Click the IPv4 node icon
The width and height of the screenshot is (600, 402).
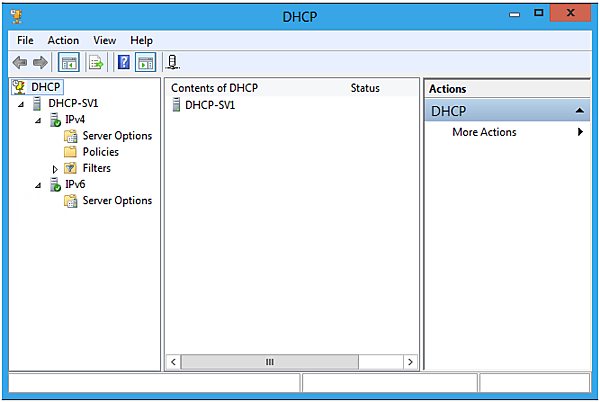pos(55,120)
